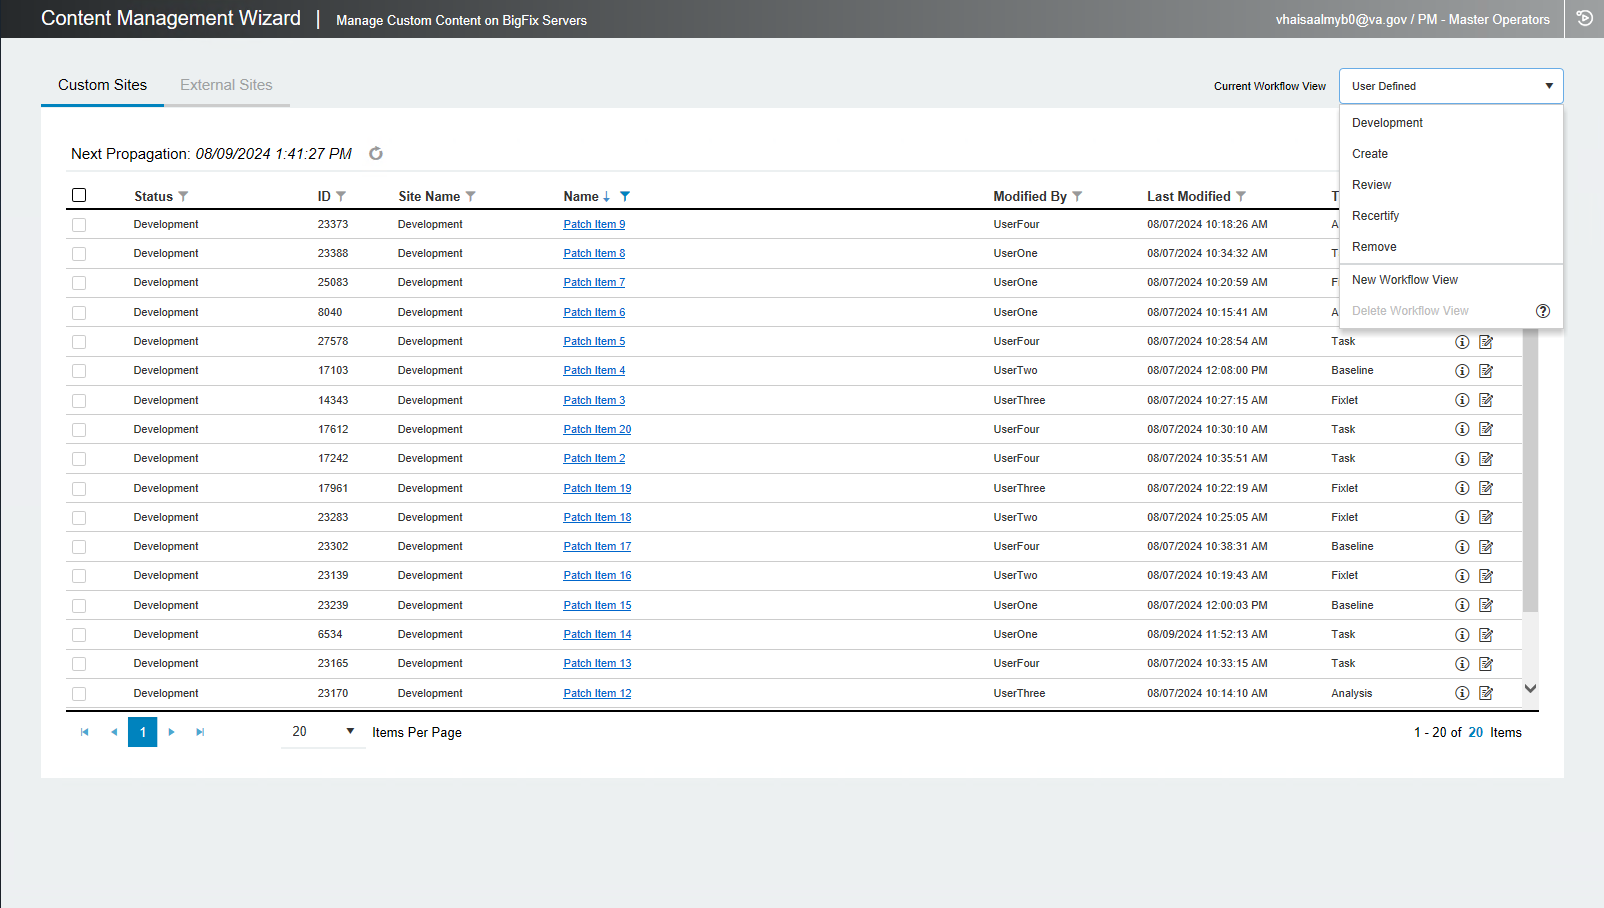This screenshot has width=1604, height=908.
Task: Edit Patch Item 5
Action: [1486, 342]
